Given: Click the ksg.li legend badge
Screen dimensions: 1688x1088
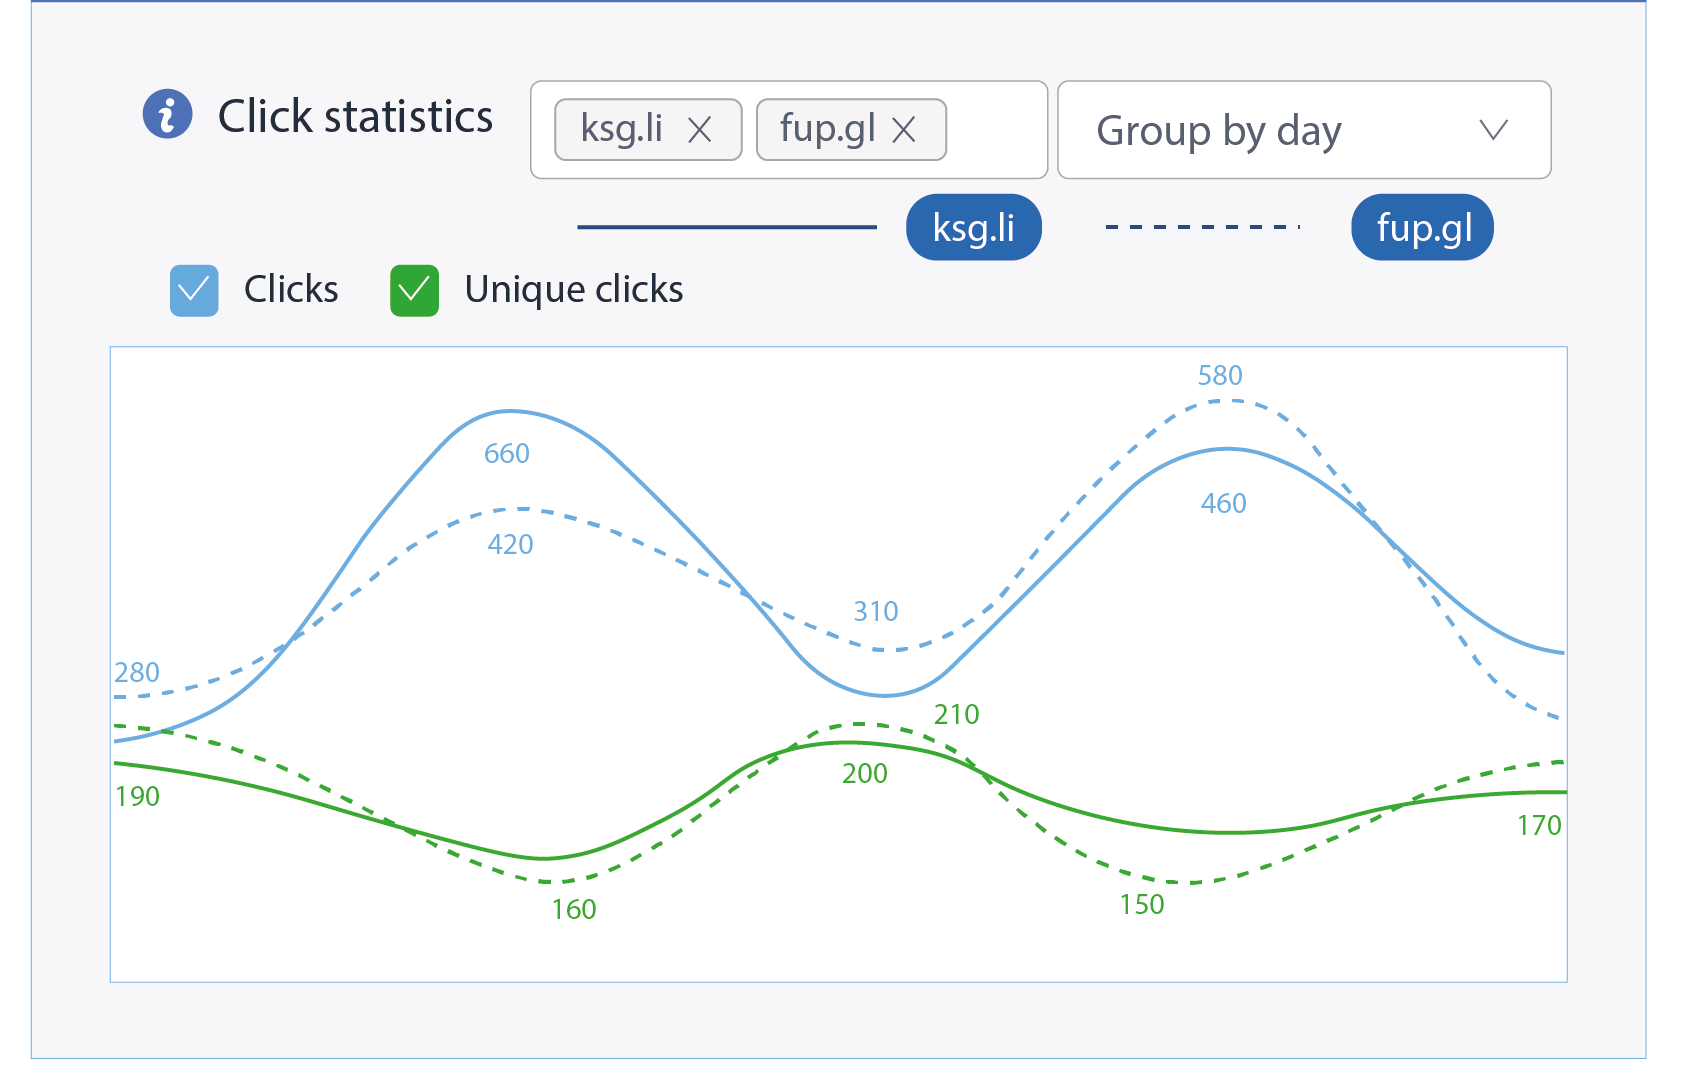Looking at the screenshot, I should point(974,227).
